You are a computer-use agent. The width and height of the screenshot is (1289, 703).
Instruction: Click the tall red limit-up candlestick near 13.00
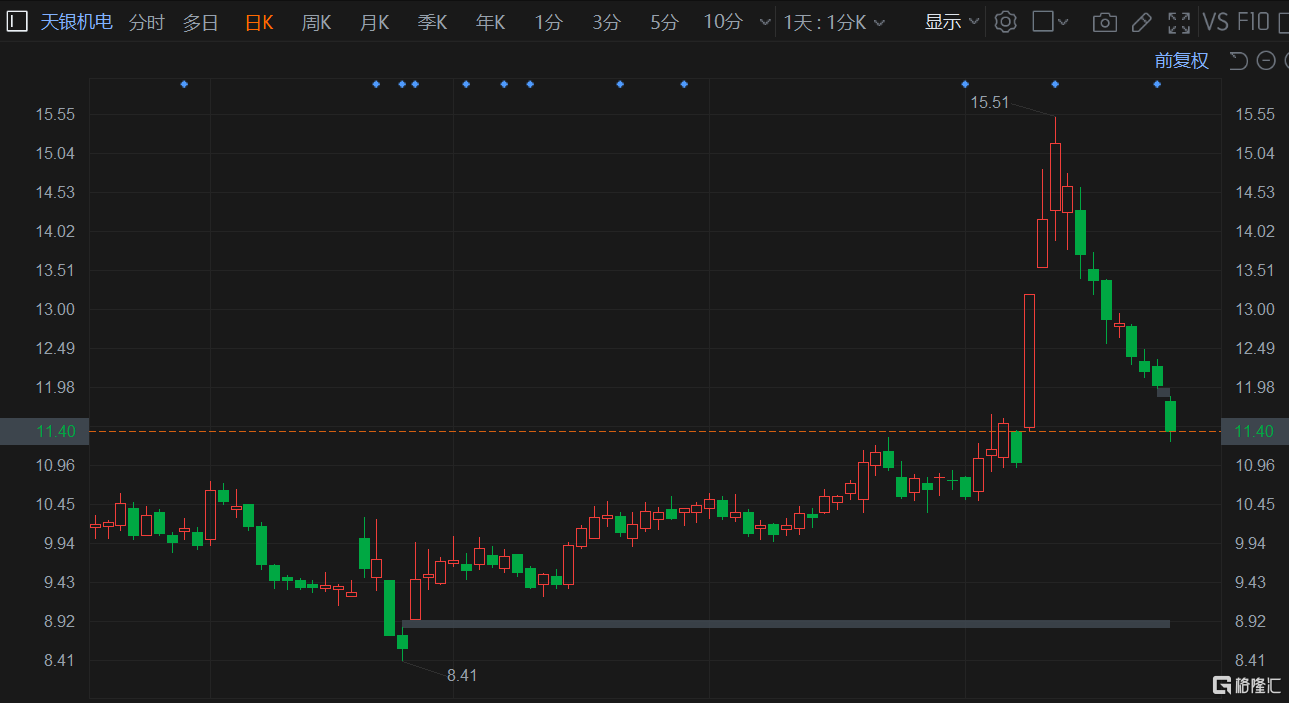[1029, 361]
